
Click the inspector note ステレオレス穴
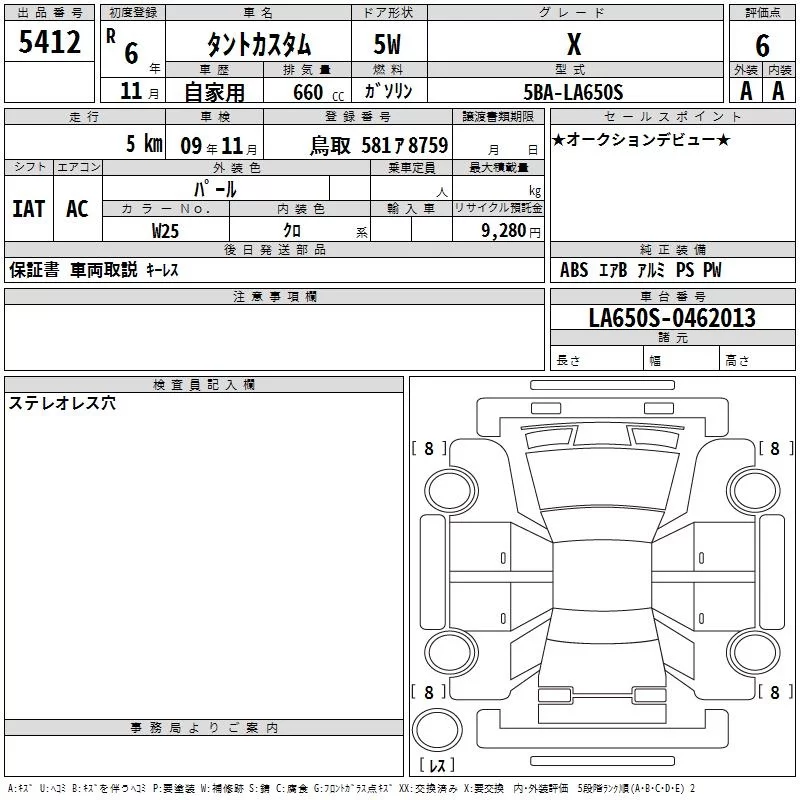[x=62, y=404]
